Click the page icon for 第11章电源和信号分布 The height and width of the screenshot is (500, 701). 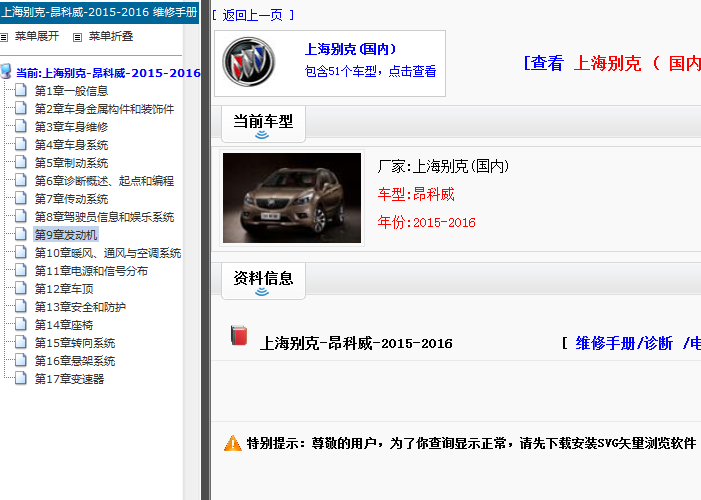(21, 270)
